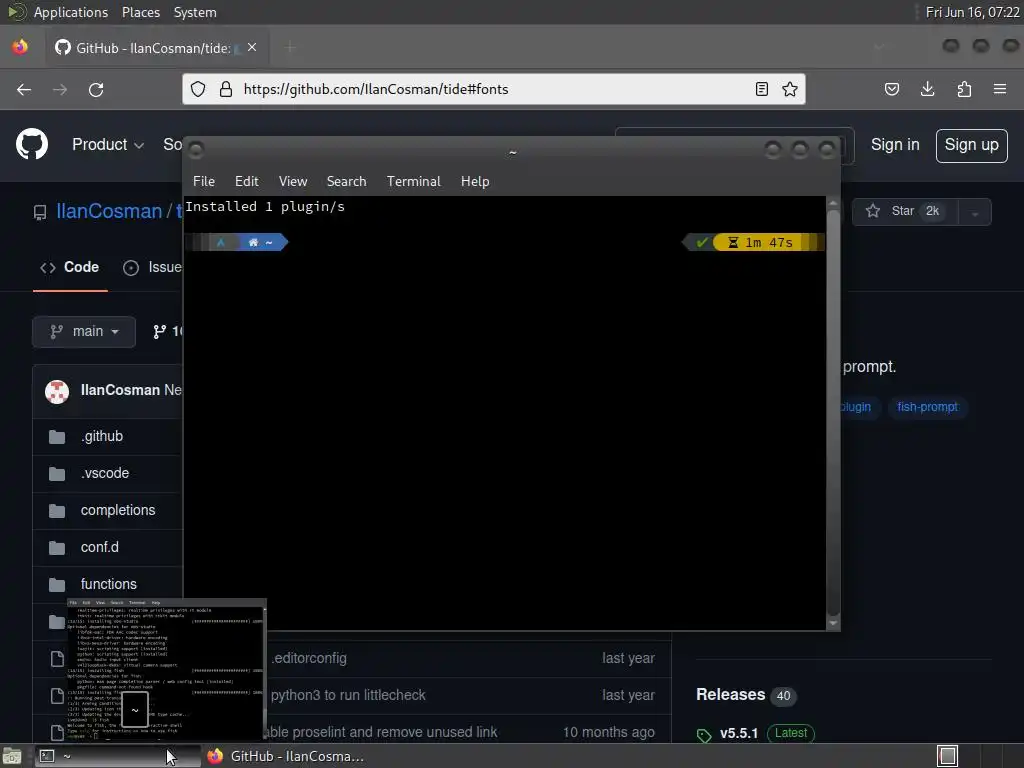The image size is (1024, 768).
Task: Open a new tab with the plus icon
Action: [290, 47]
